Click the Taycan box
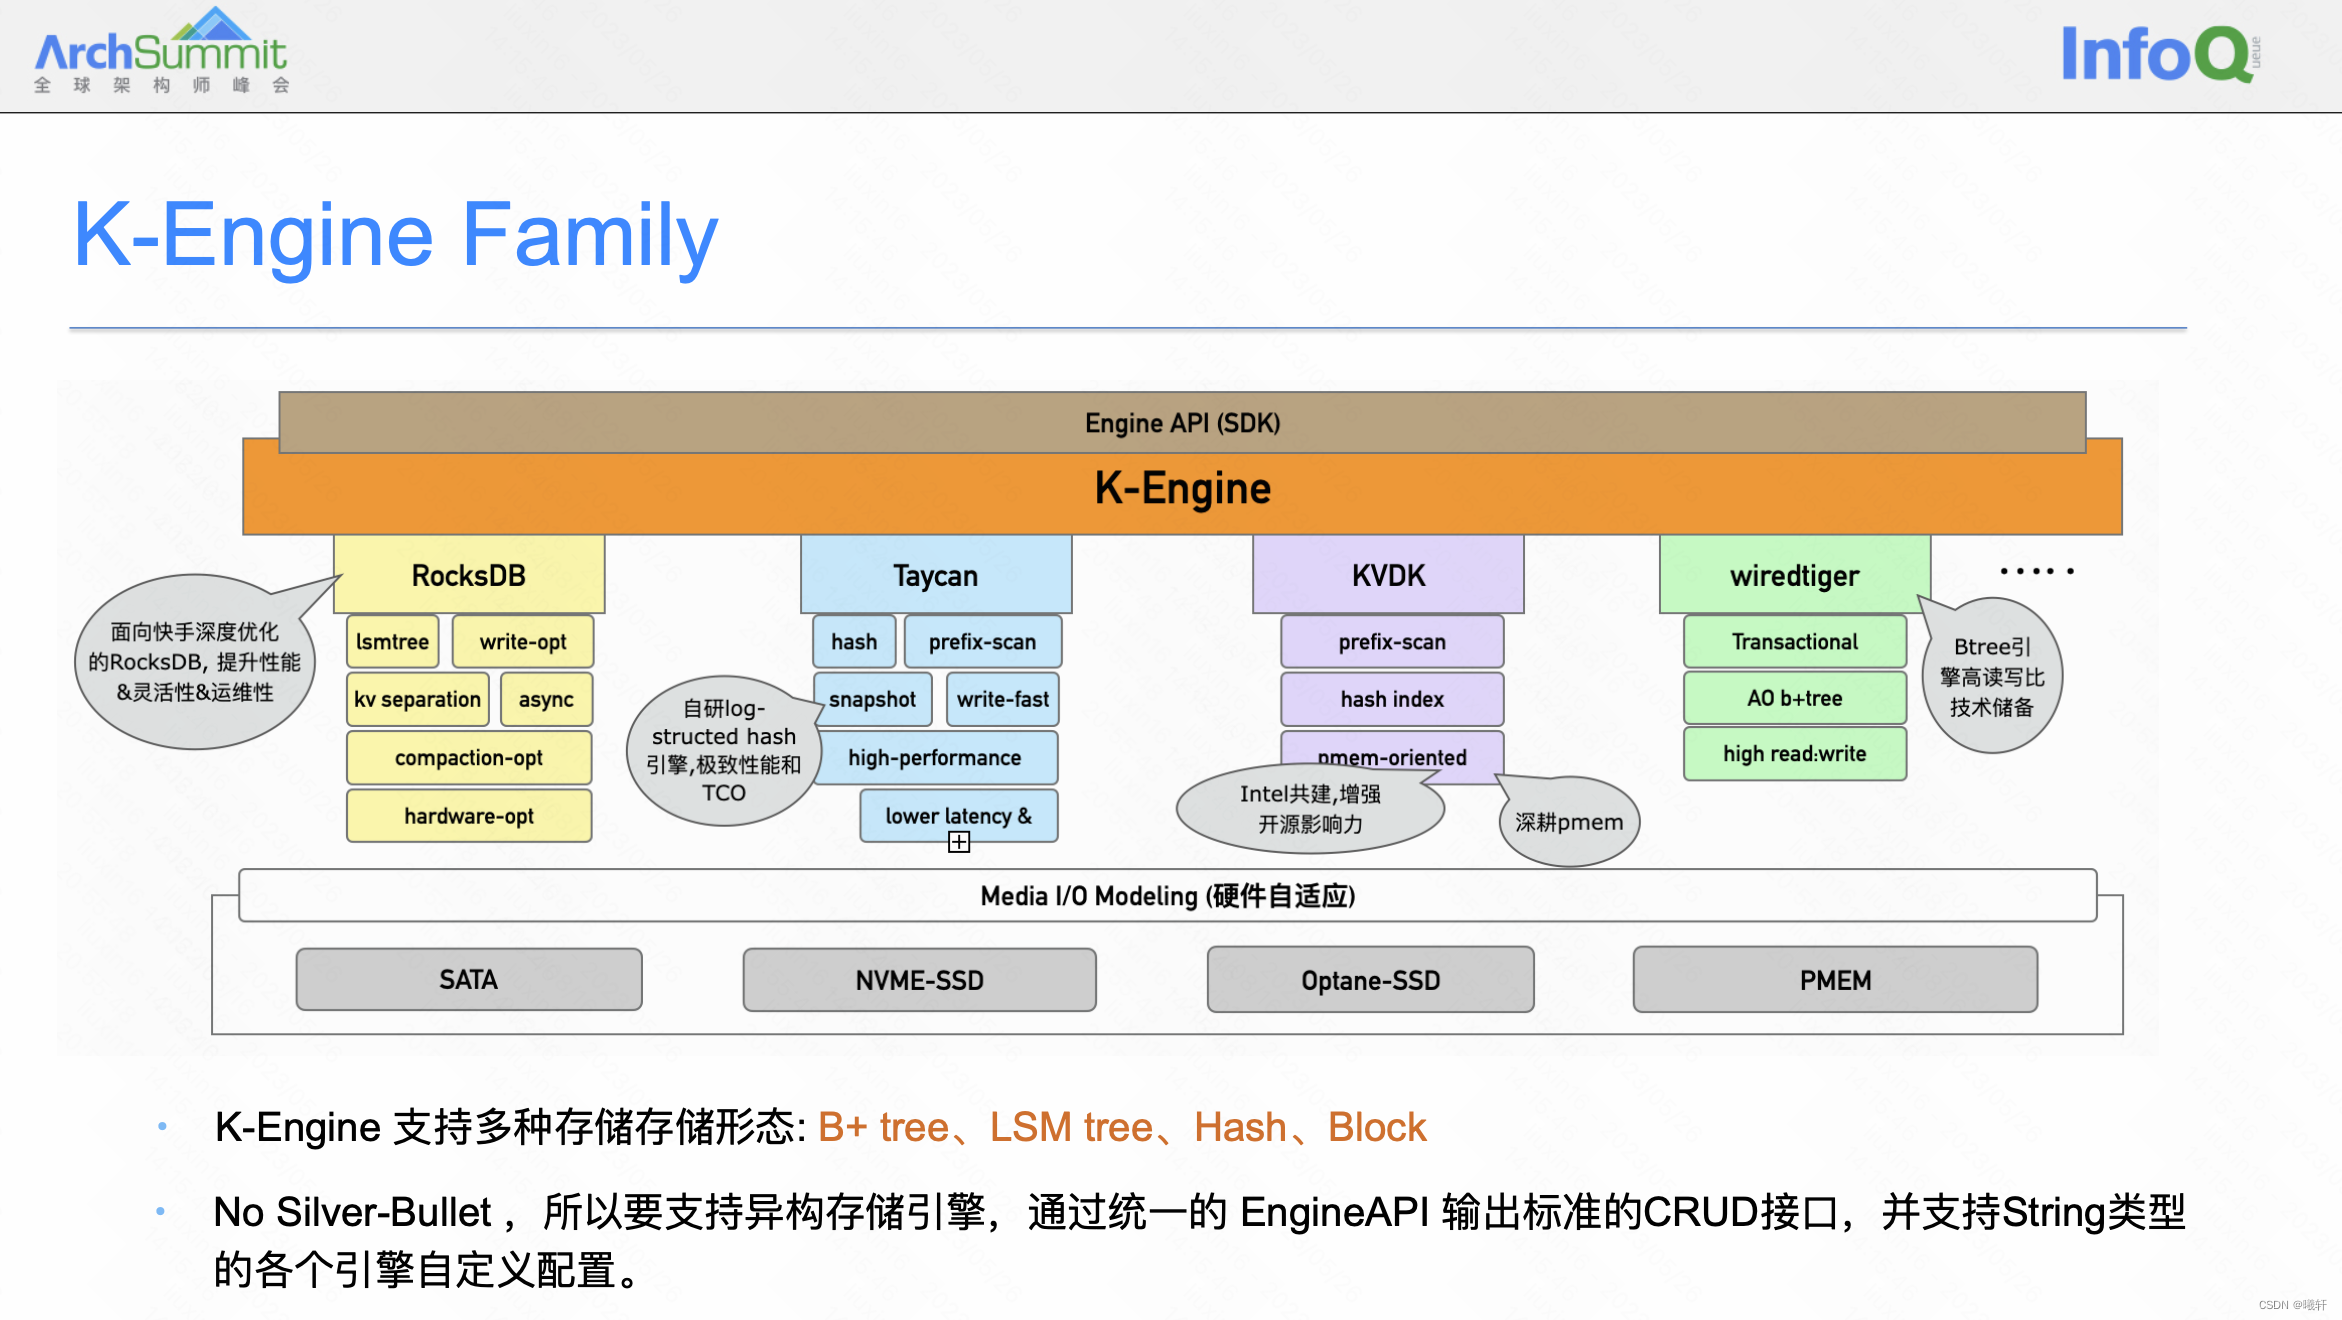The image size is (2342, 1320). pyautogui.click(x=936, y=575)
